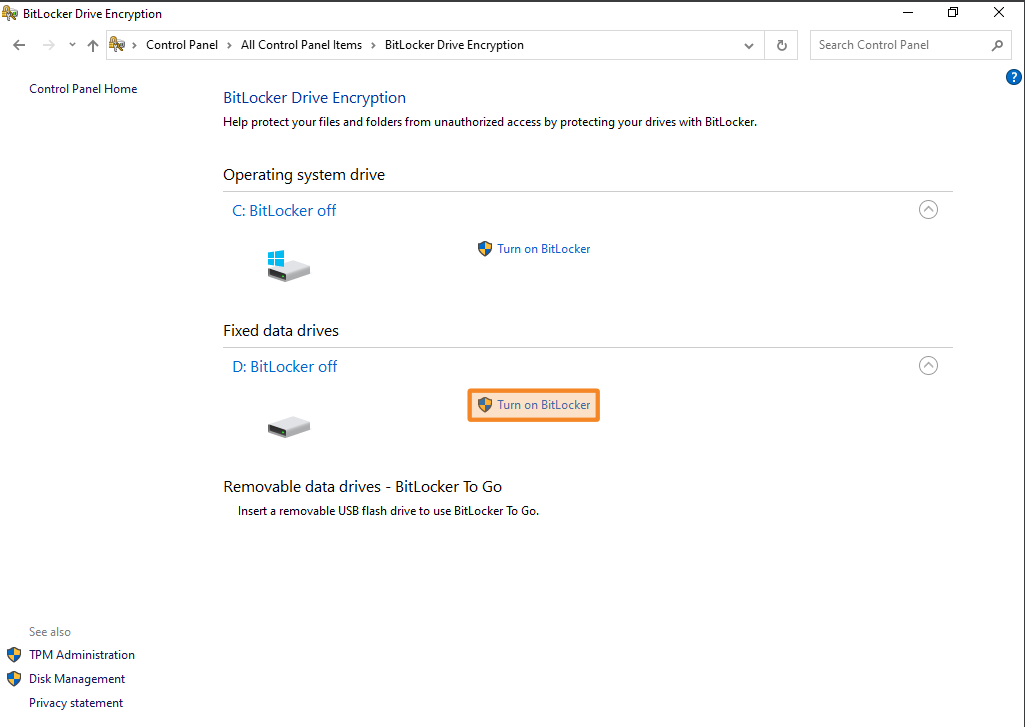Open Disk Management link
Viewport: 1025px width, 727px height.
[77, 679]
